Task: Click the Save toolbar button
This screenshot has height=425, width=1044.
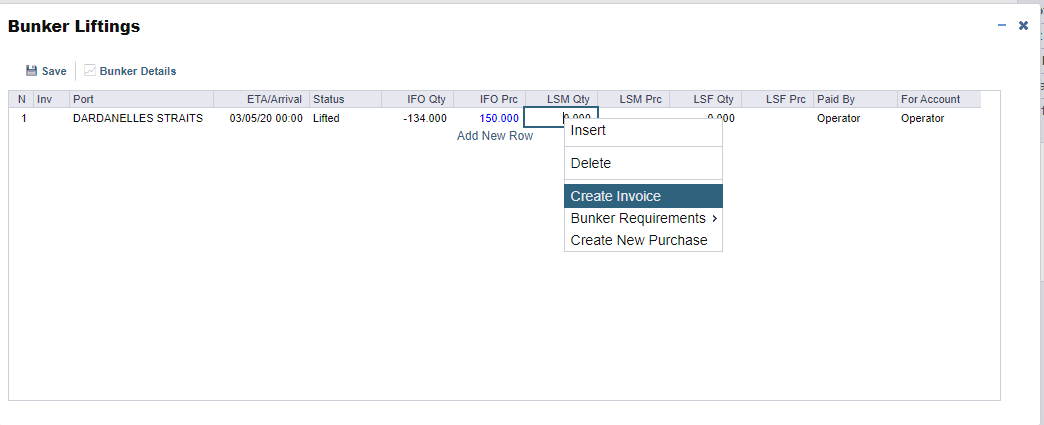Action: (x=53, y=71)
